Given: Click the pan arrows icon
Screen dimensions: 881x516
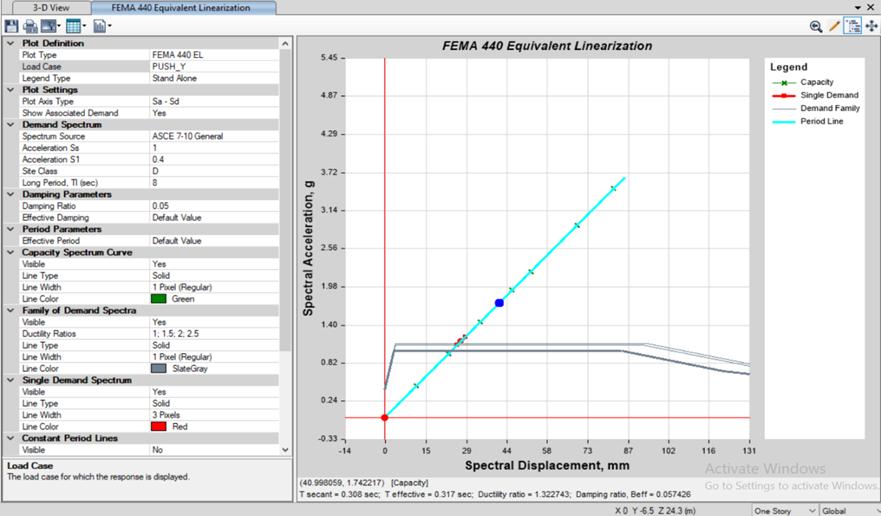Looking at the screenshot, I should 871,26.
